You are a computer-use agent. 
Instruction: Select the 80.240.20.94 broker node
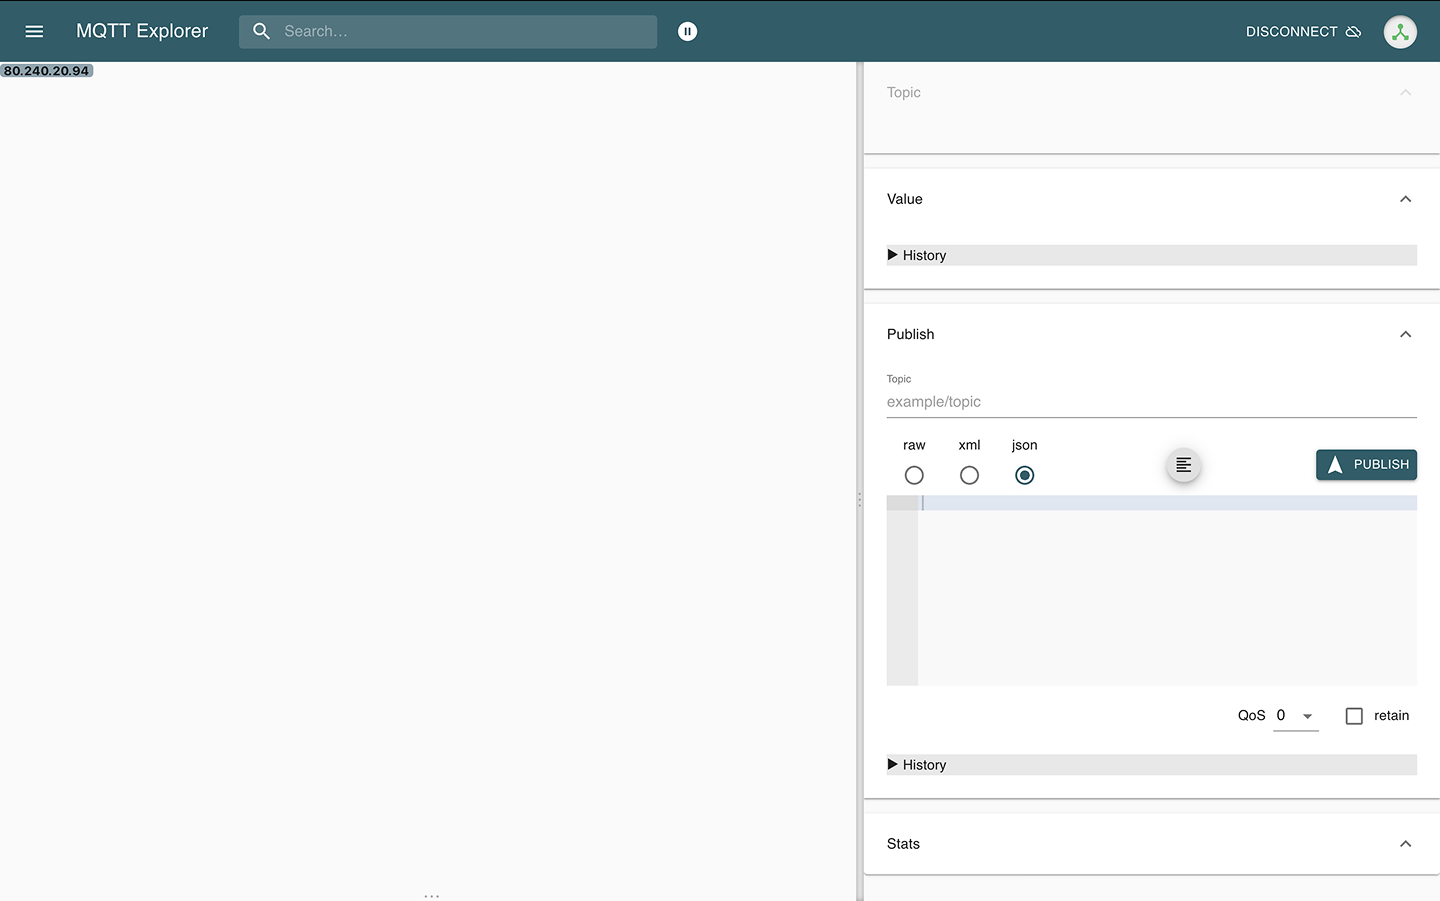point(46,70)
